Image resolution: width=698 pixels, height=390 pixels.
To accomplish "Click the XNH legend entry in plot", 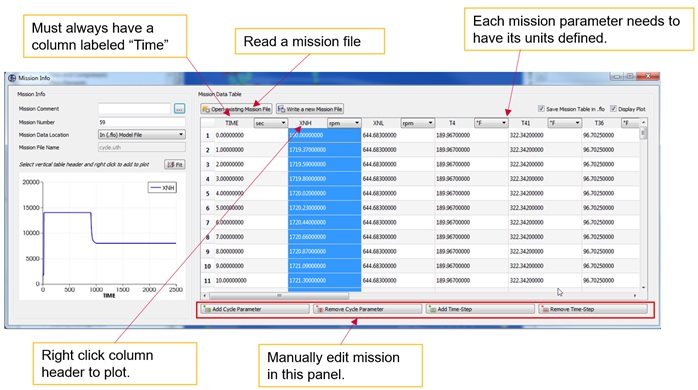I will pos(162,188).
